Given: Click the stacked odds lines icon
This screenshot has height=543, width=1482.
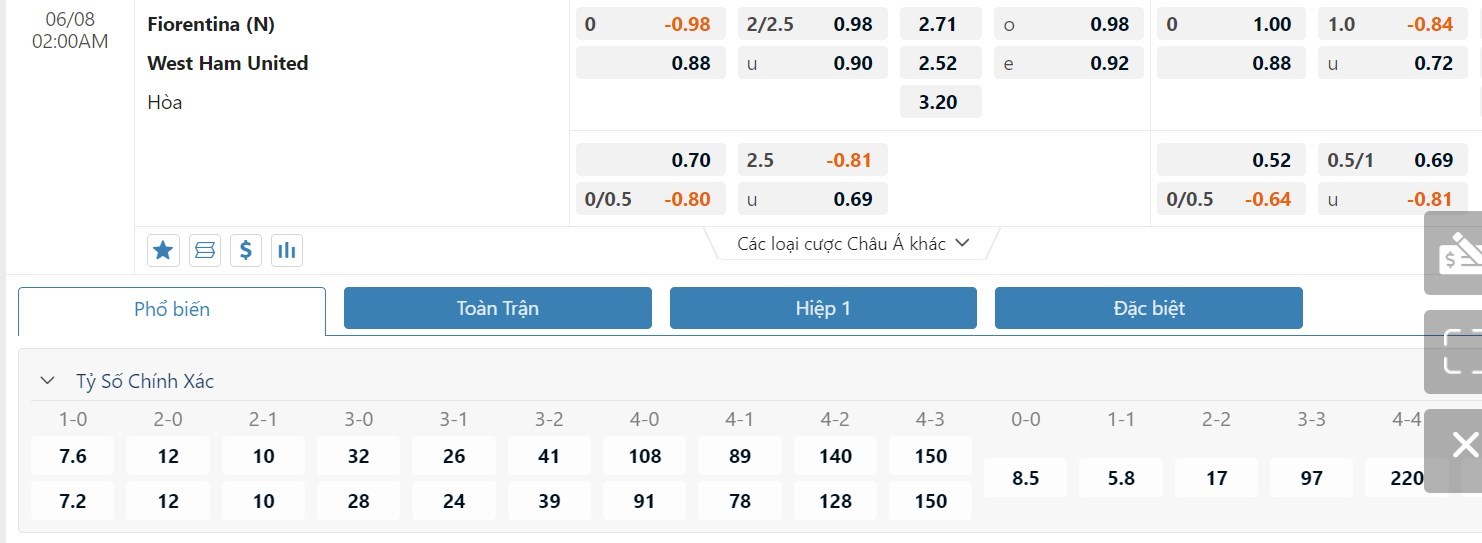Looking at the screenshot, I should (205, 250).
